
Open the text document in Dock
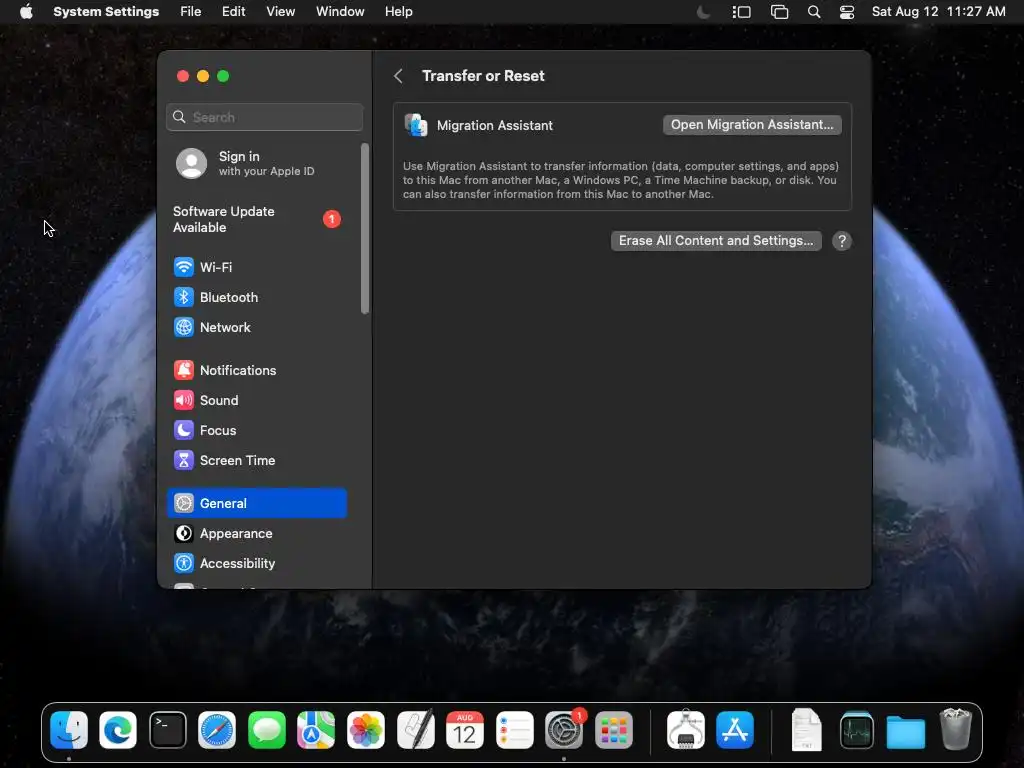click(x=807, y=729)
